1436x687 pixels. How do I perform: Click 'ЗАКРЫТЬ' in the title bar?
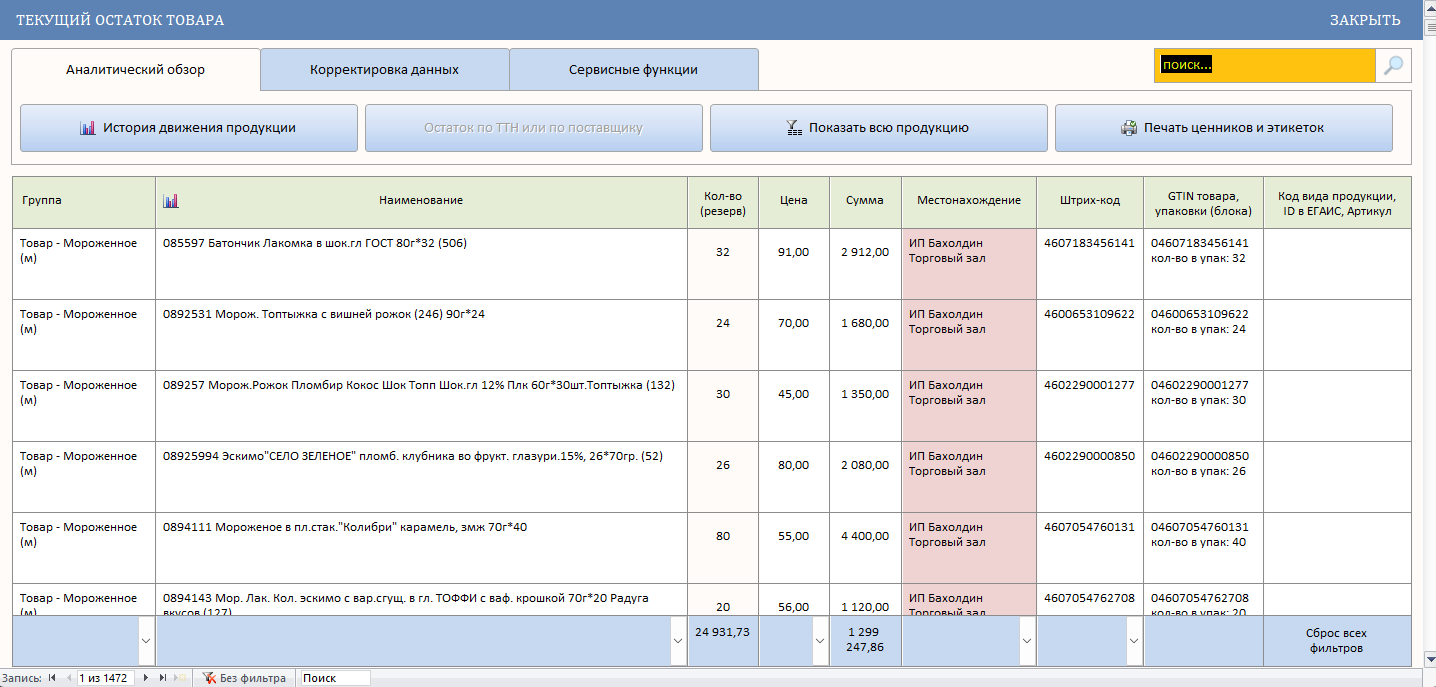point(1364,20)
